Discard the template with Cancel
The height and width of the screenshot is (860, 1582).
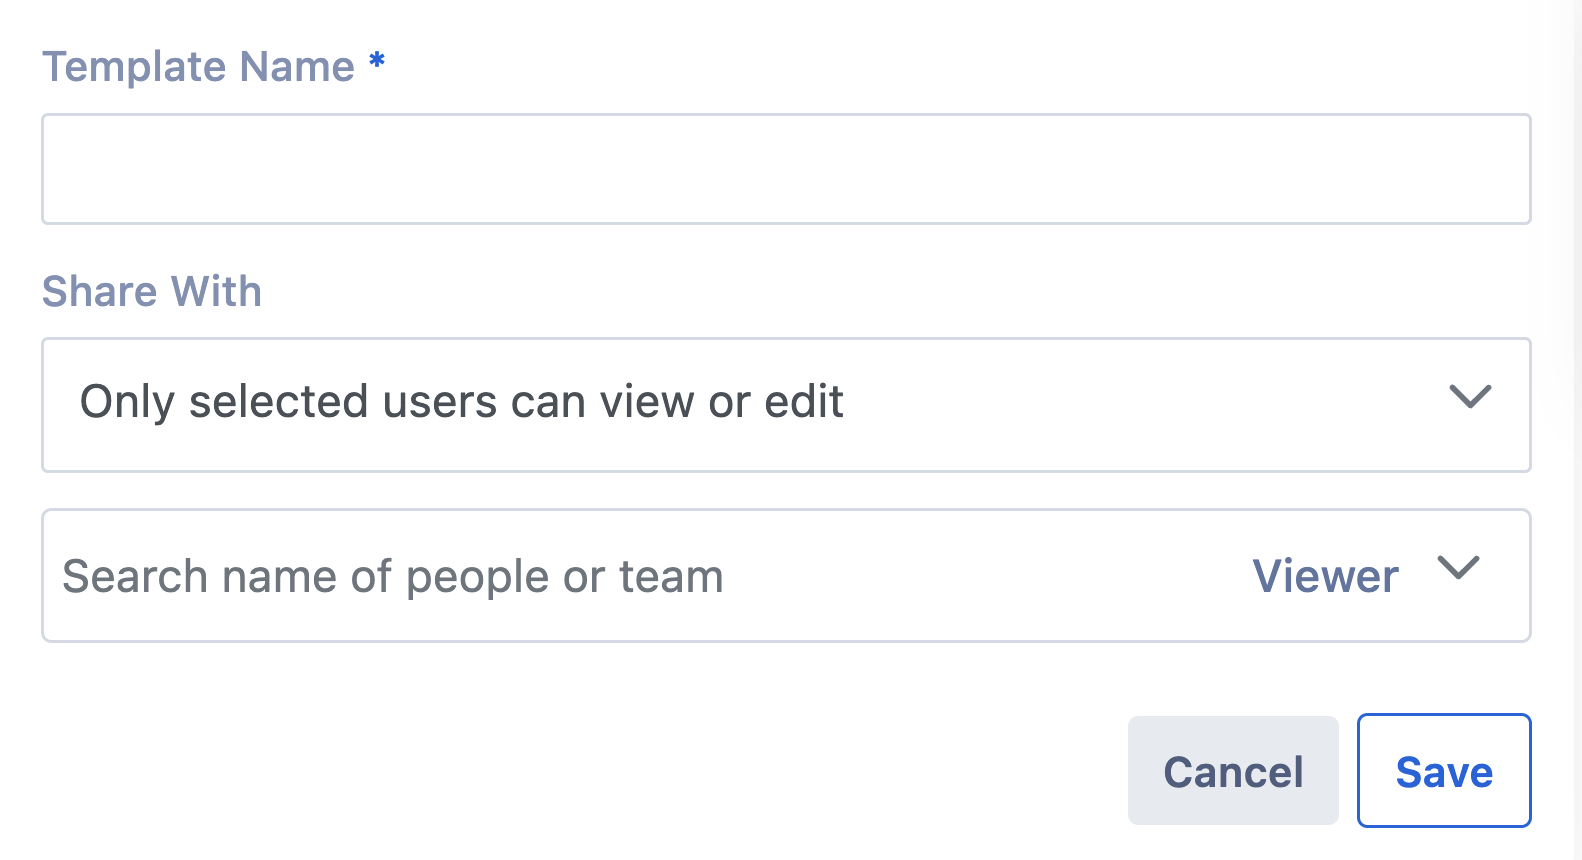click(1232, 771)
